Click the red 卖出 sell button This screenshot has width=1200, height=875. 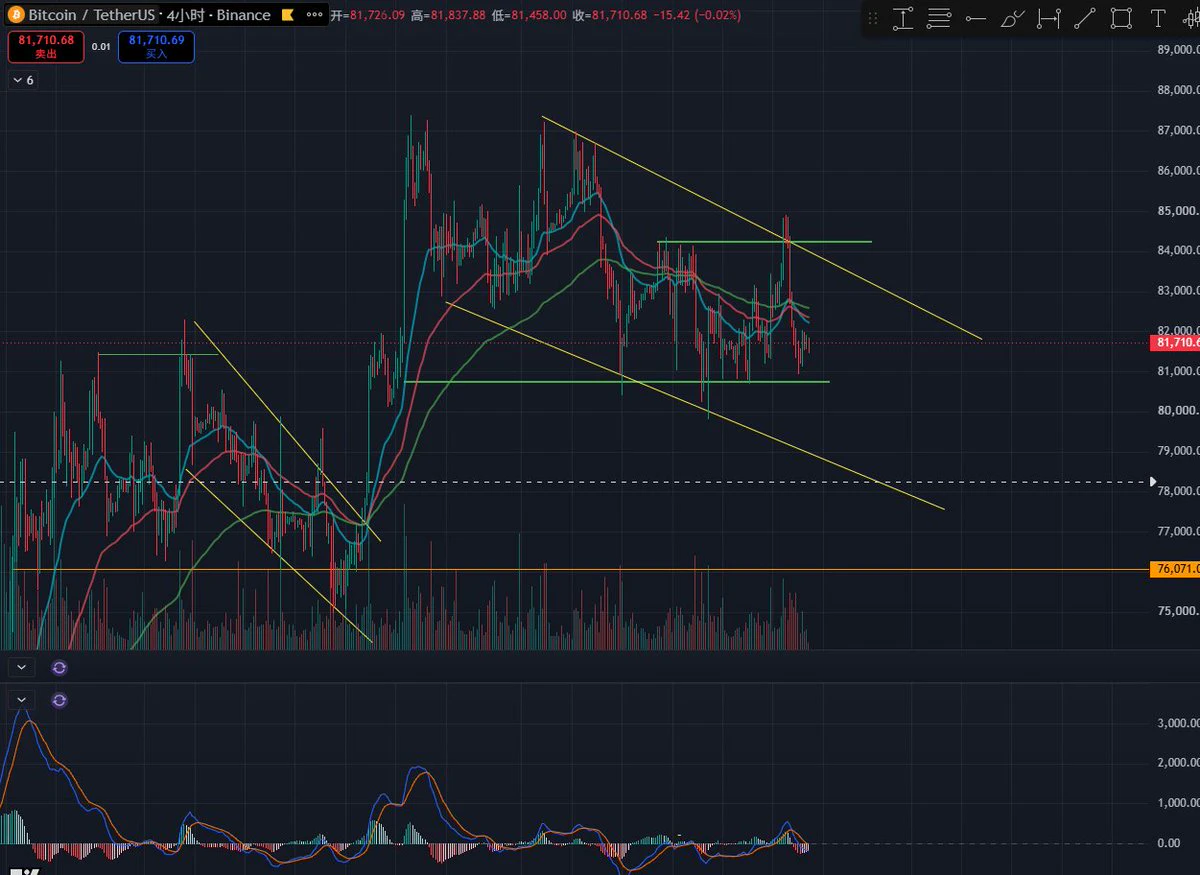tap(47, 47)
